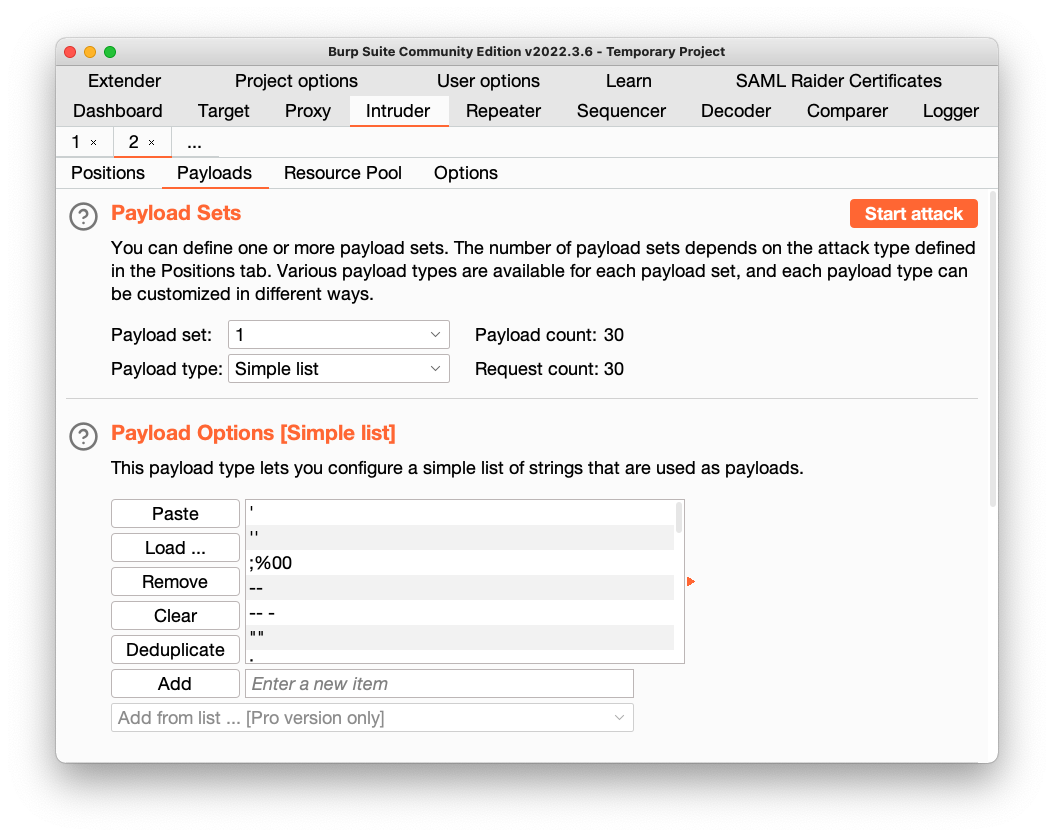Open the Target tab
Screen dimensions: 1054x837
tap(223, 111)
